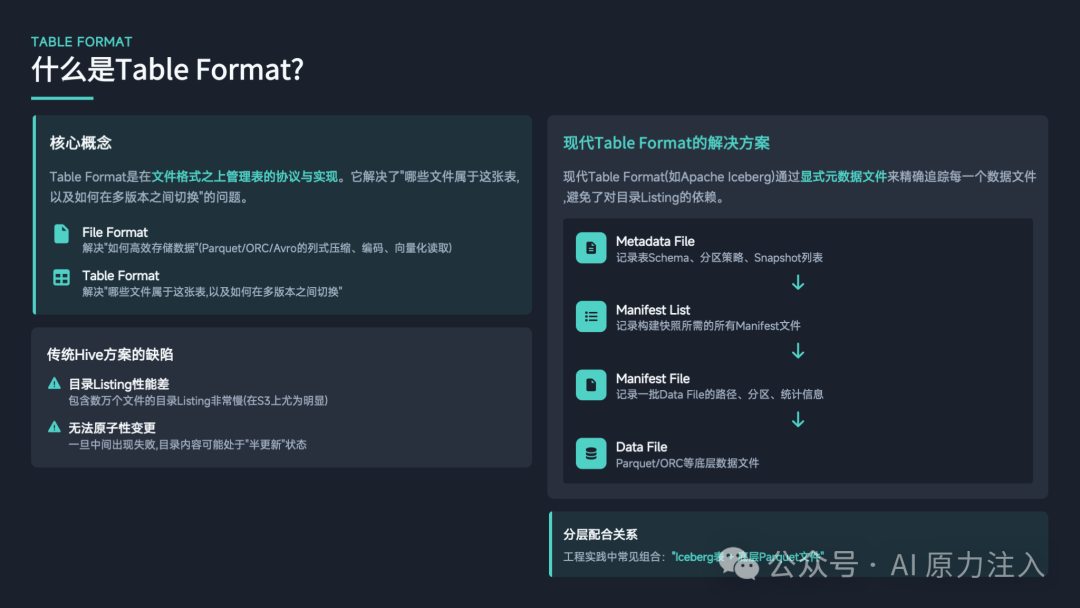Select the "传统Hive方案的缺陷" heading

click(110, 355)
